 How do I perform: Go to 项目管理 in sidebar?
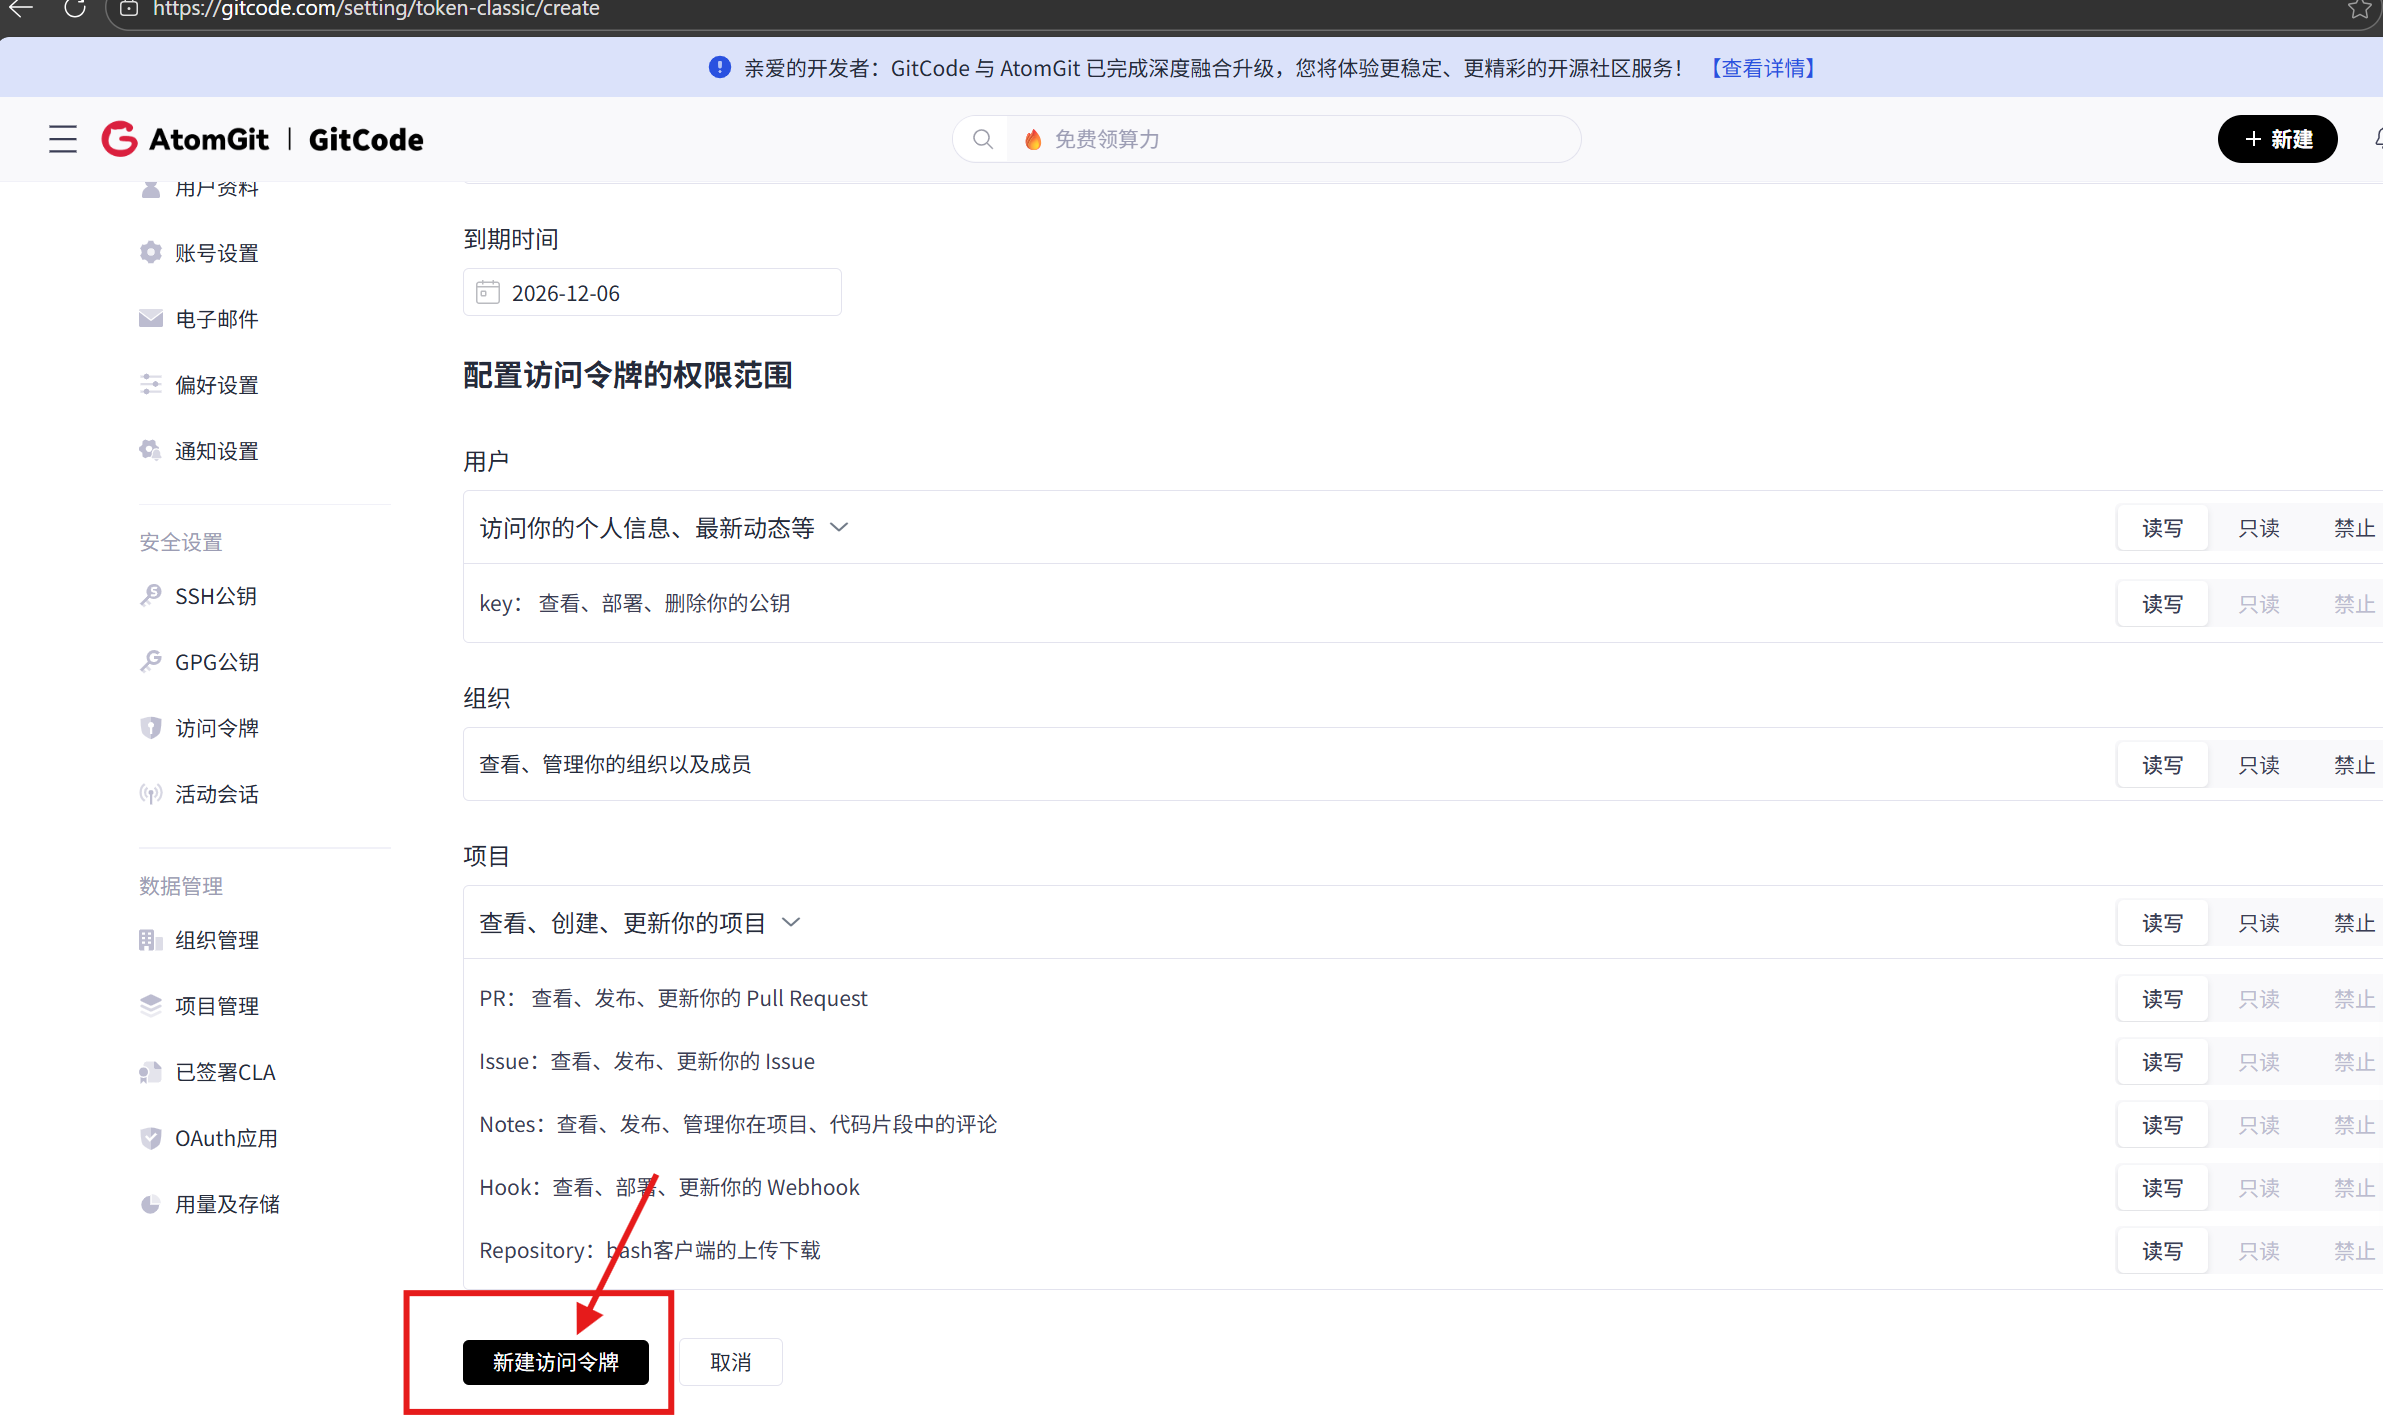[216, 1006]
